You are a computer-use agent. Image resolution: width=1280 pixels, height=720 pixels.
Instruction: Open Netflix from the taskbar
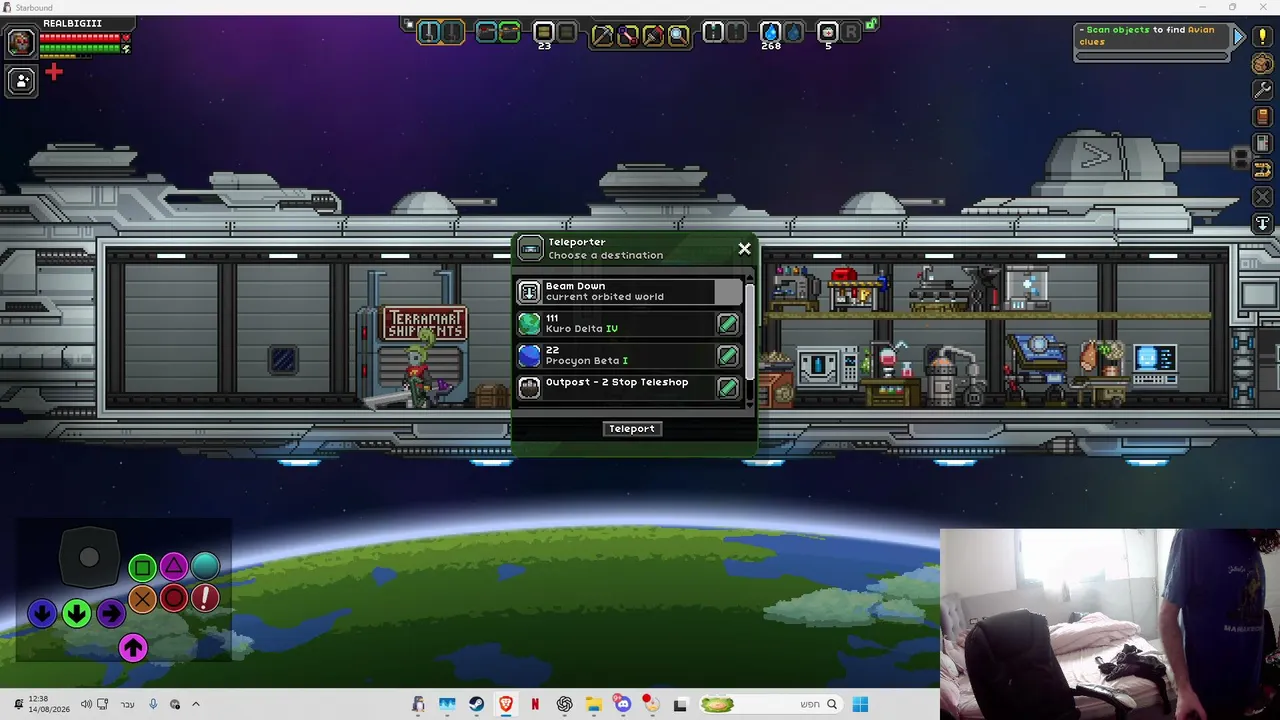(535, 704)
